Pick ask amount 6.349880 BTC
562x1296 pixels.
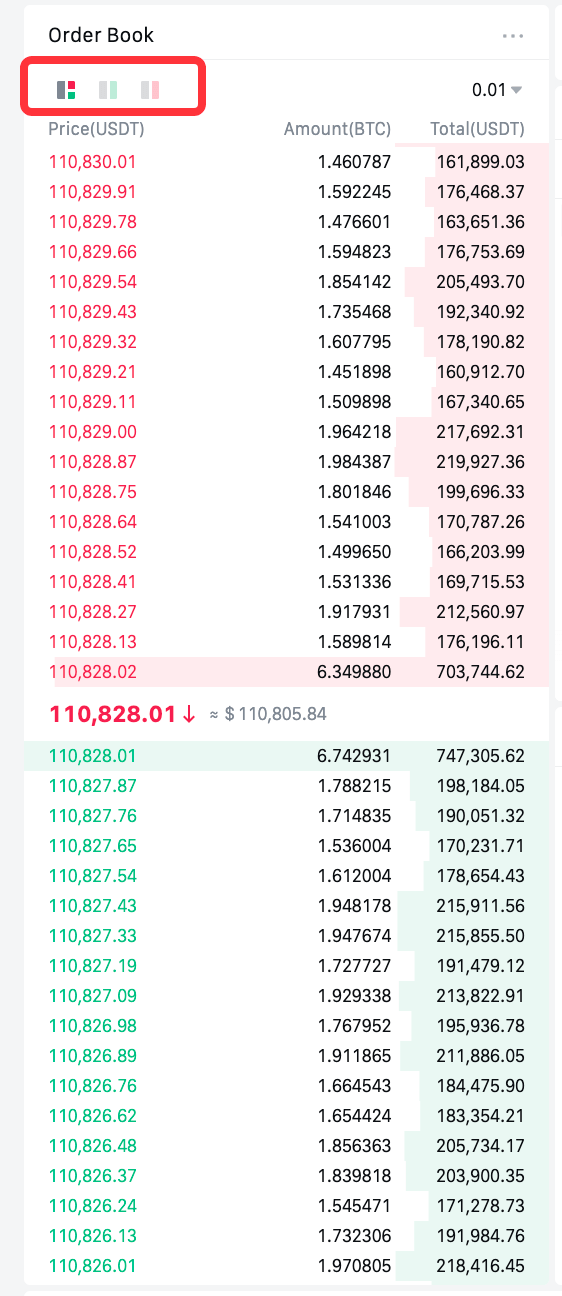click(354, 672)
